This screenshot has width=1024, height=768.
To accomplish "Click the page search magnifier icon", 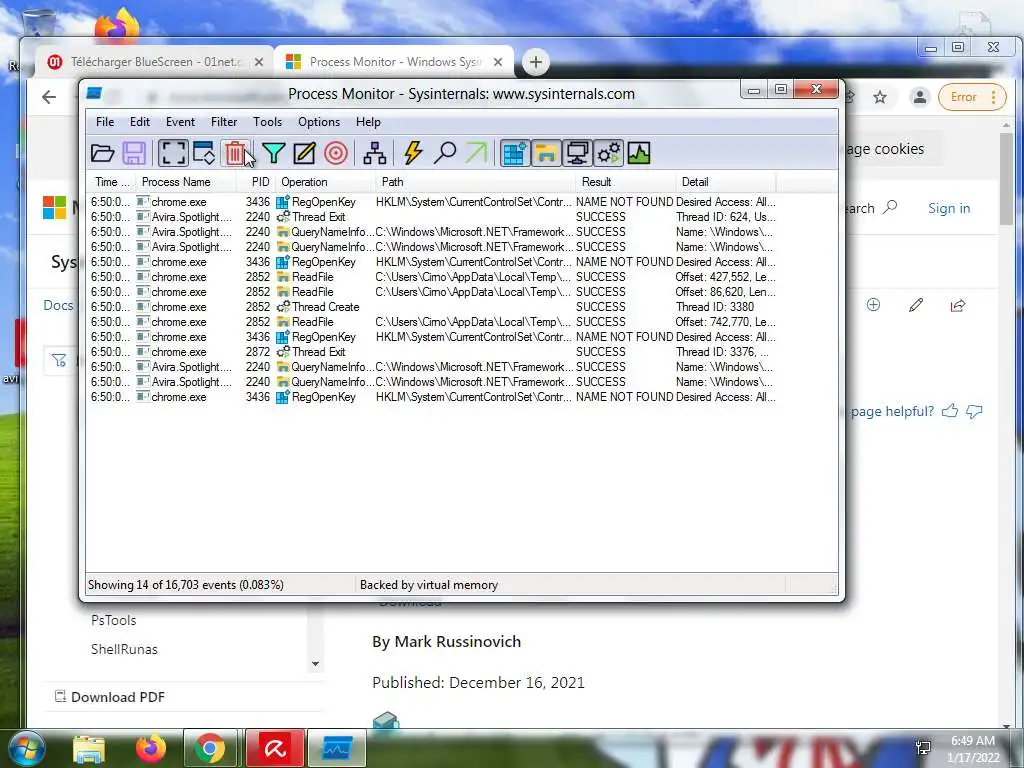I will 890,208.
